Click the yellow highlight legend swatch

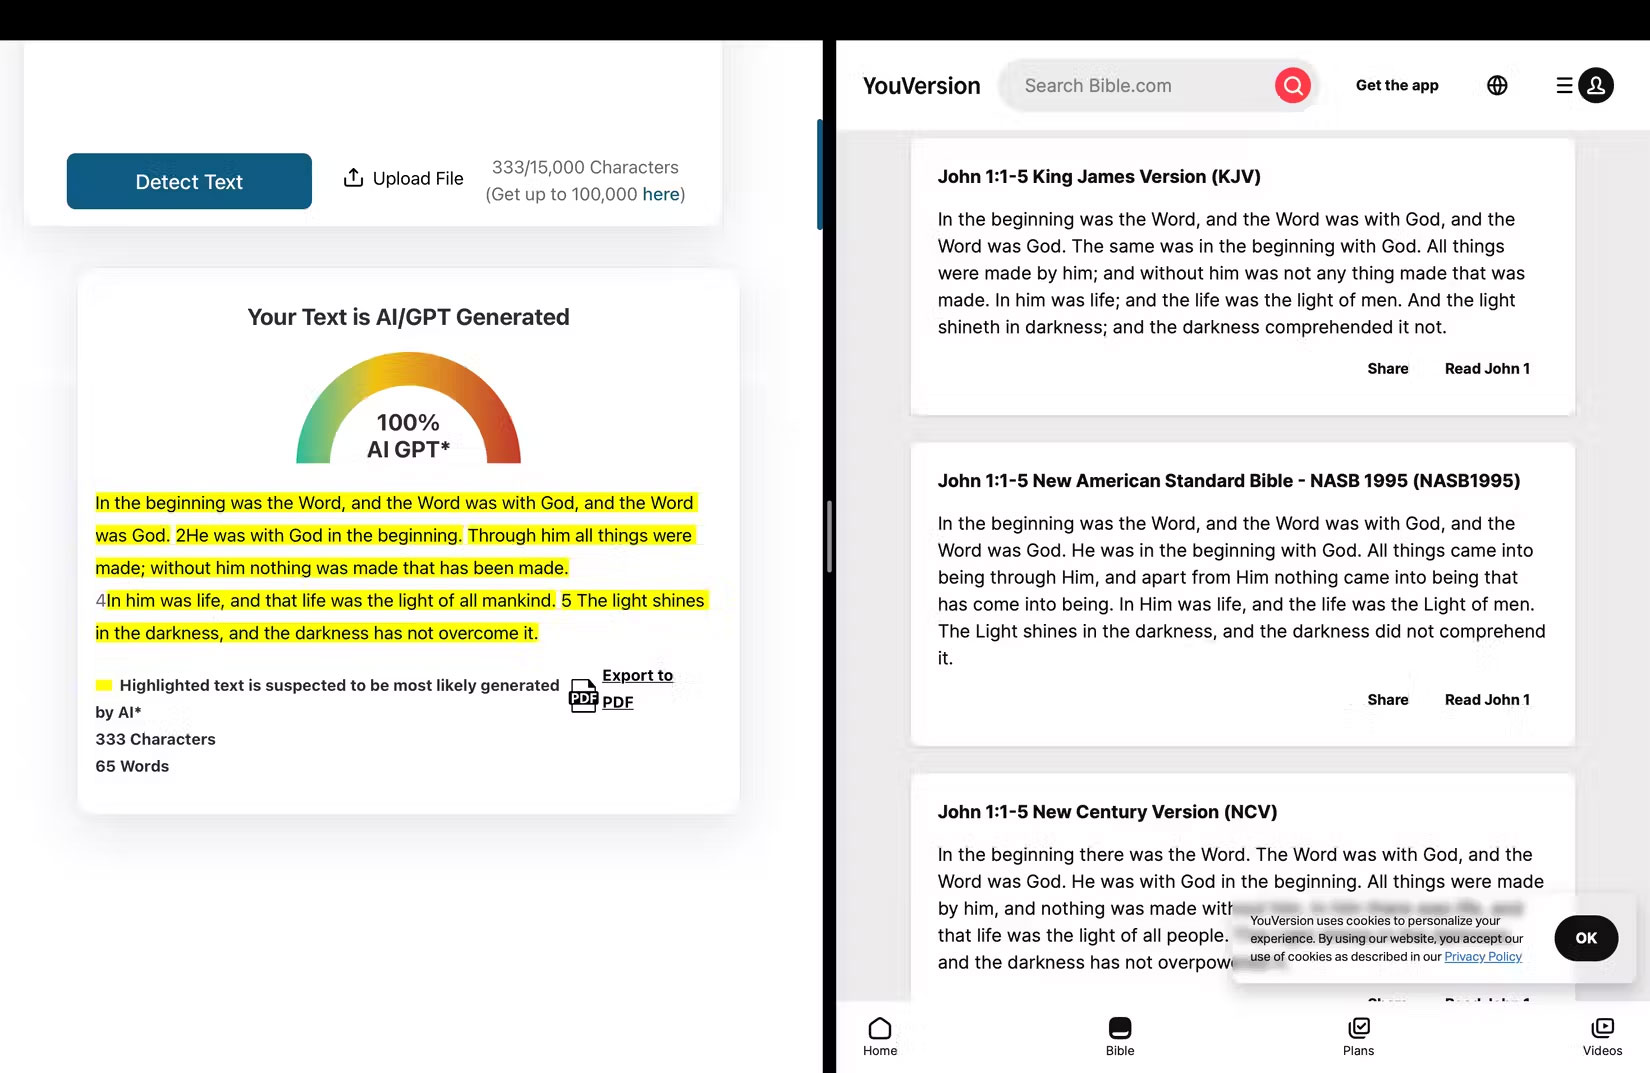pyautogui.click(x=103, y=684)
